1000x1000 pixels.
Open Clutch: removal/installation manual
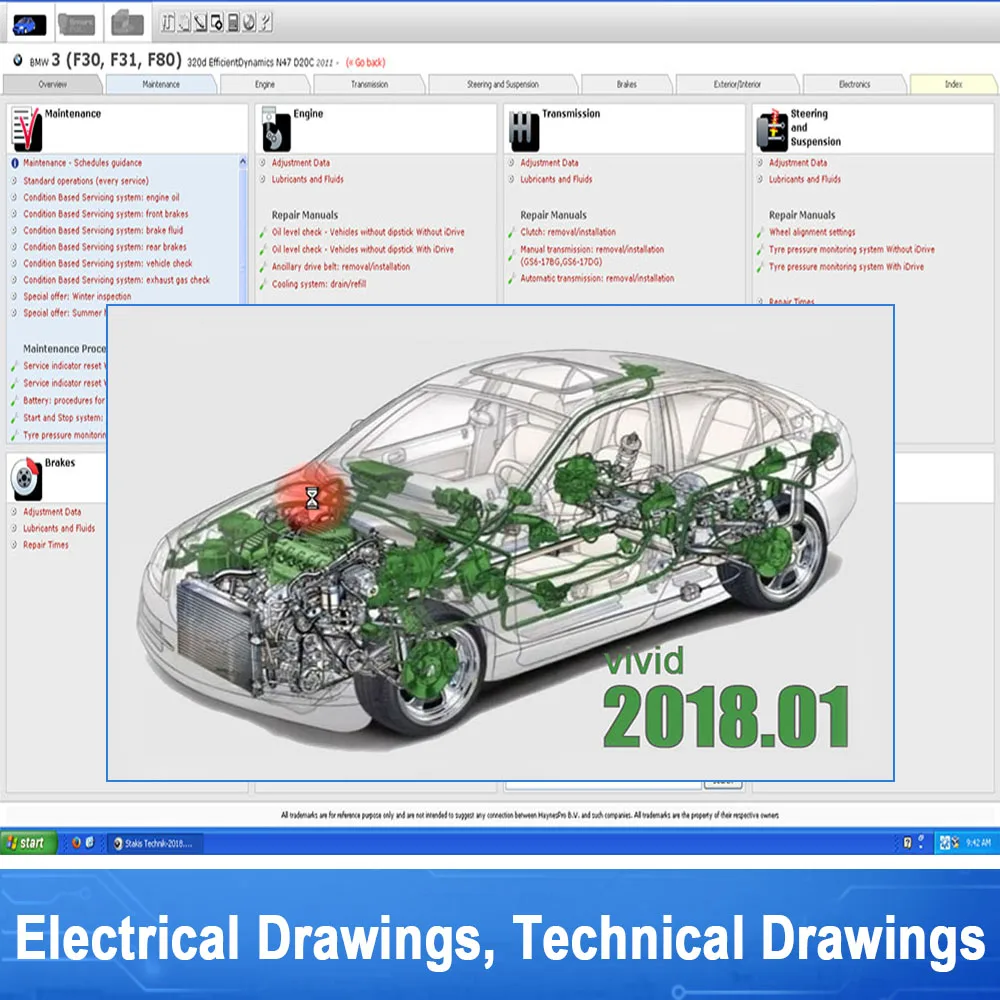point(568,232)
